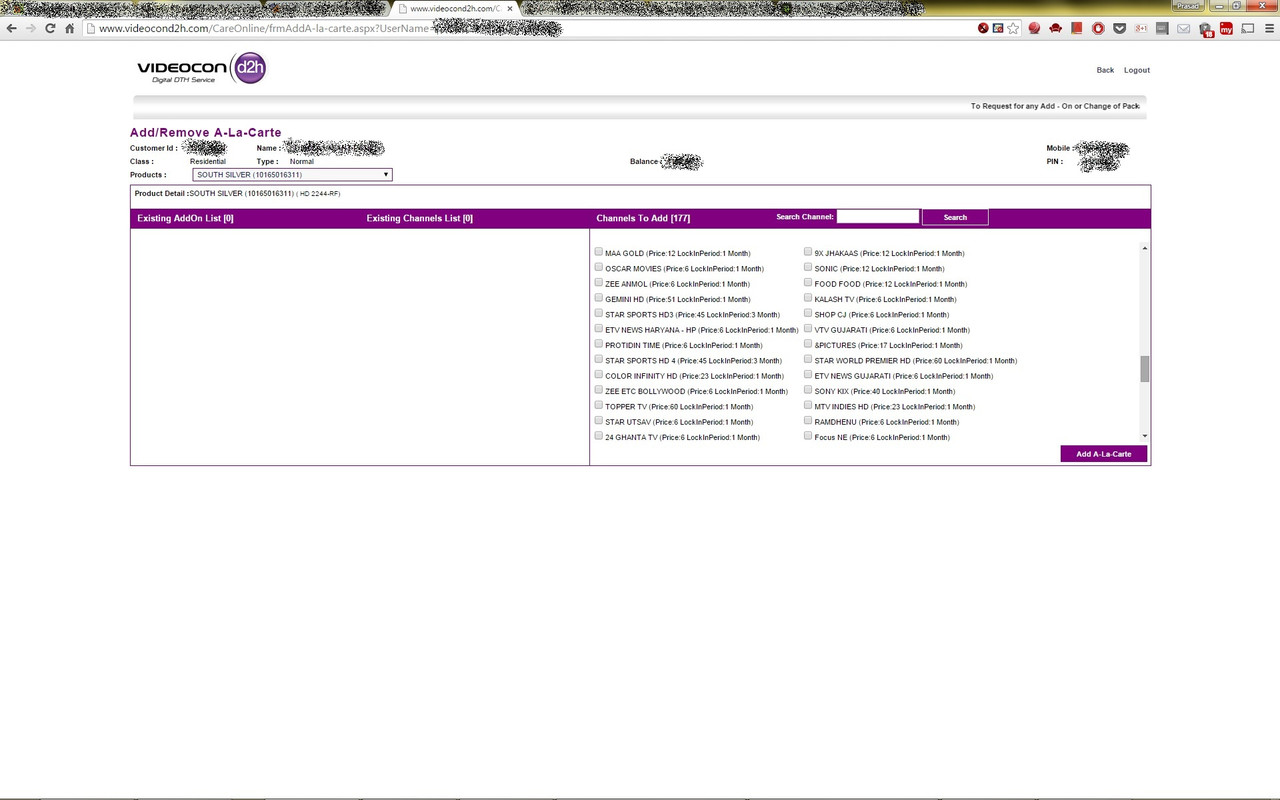Click the Back link
Viewport: 1280px width, 800px height.
[x=1105, y=70]
